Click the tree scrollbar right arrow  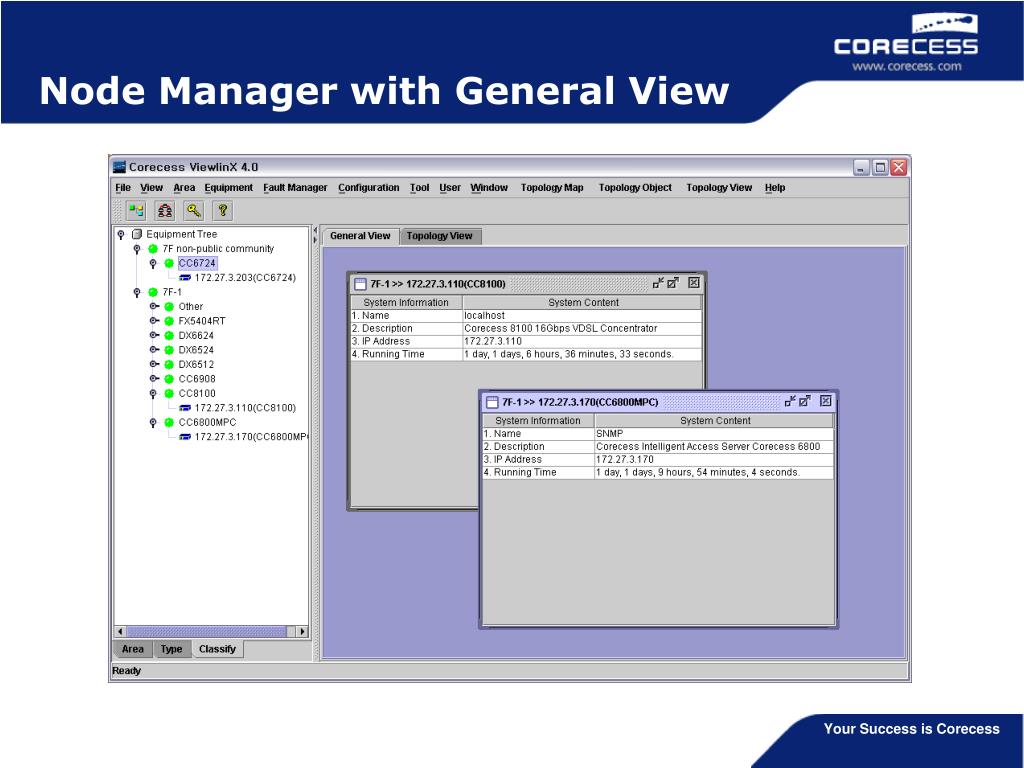302,632
